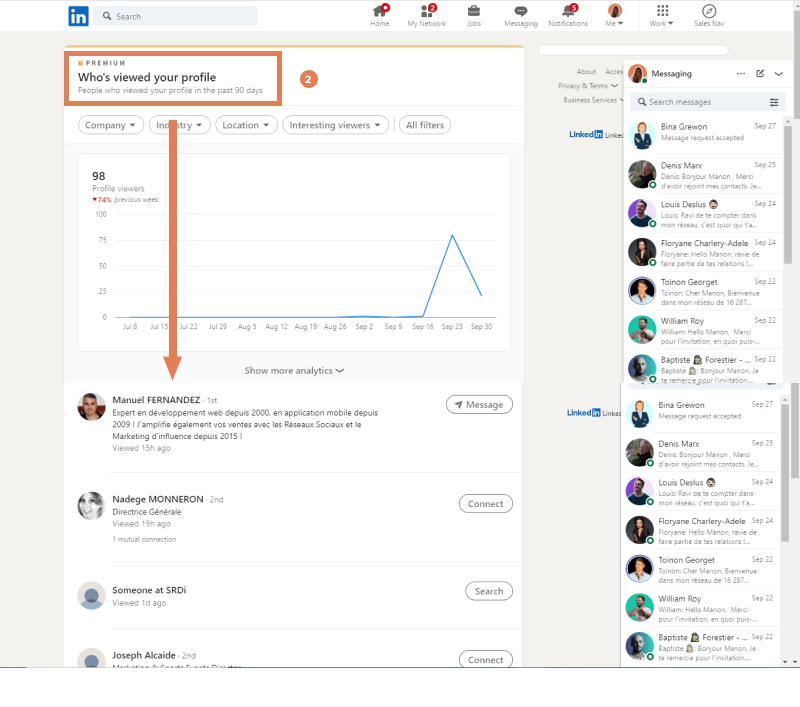Open About footer link

[586, 72]
